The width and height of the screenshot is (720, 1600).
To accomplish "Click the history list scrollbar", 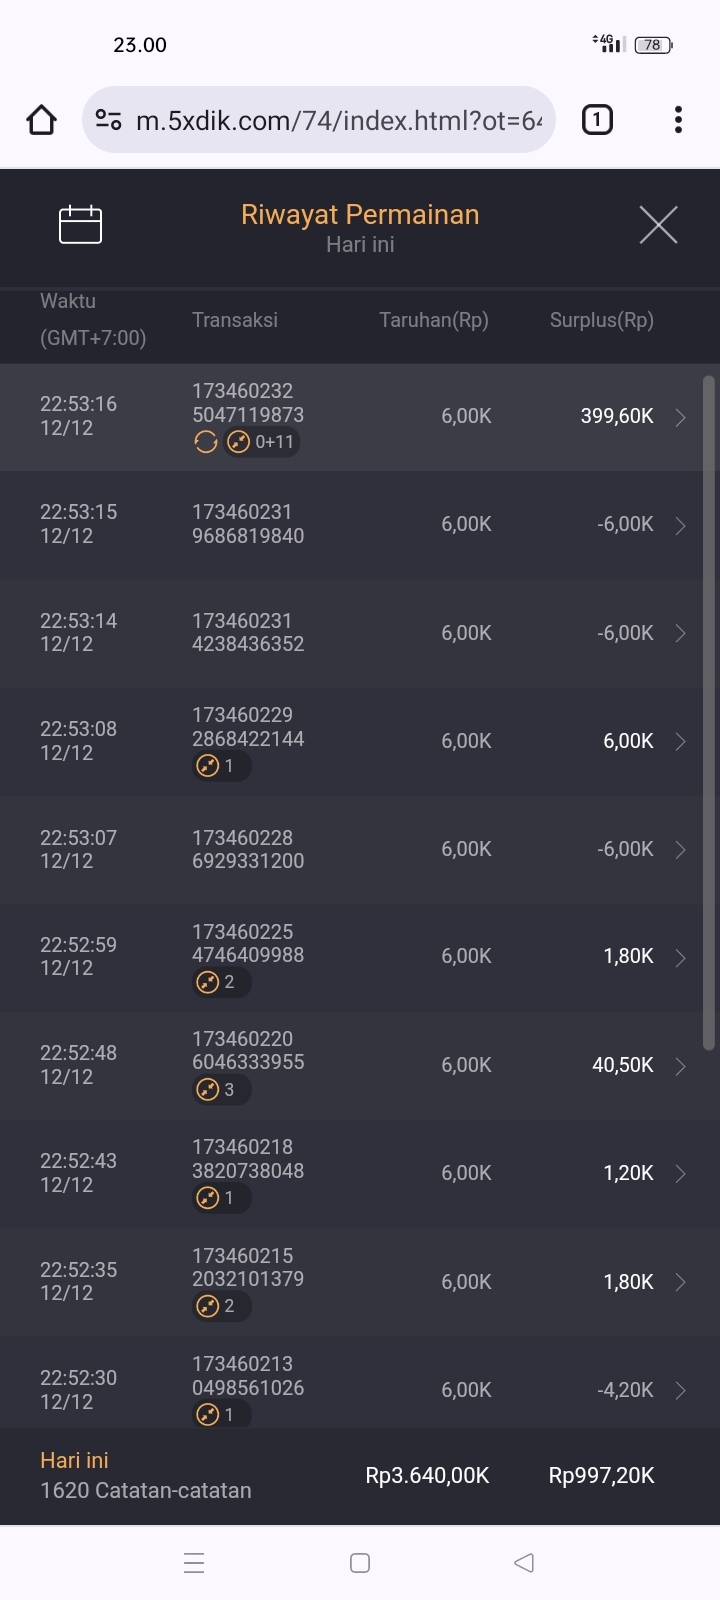I will [709, 712].
